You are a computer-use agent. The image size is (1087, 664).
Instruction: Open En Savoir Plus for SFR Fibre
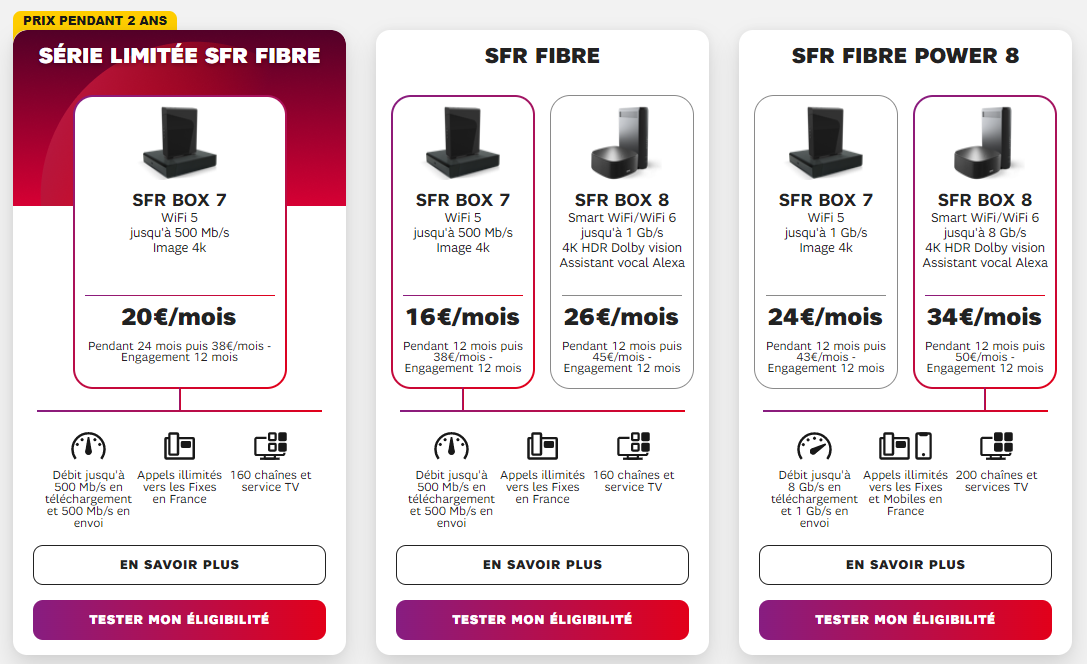(x=542, y=565)
